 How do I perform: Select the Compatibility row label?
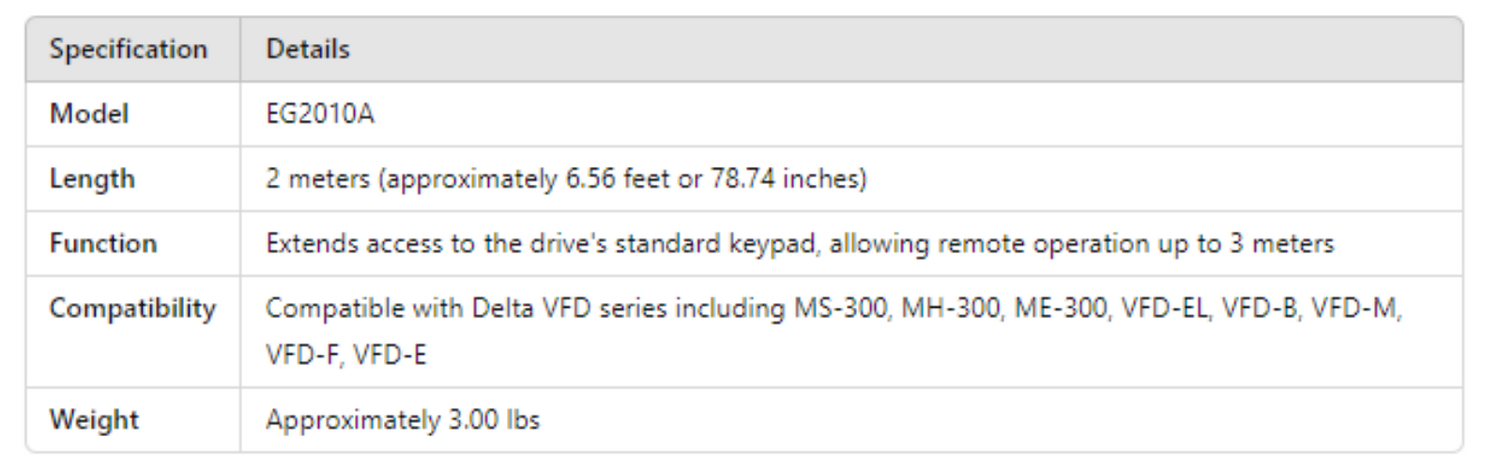point(133,309)
